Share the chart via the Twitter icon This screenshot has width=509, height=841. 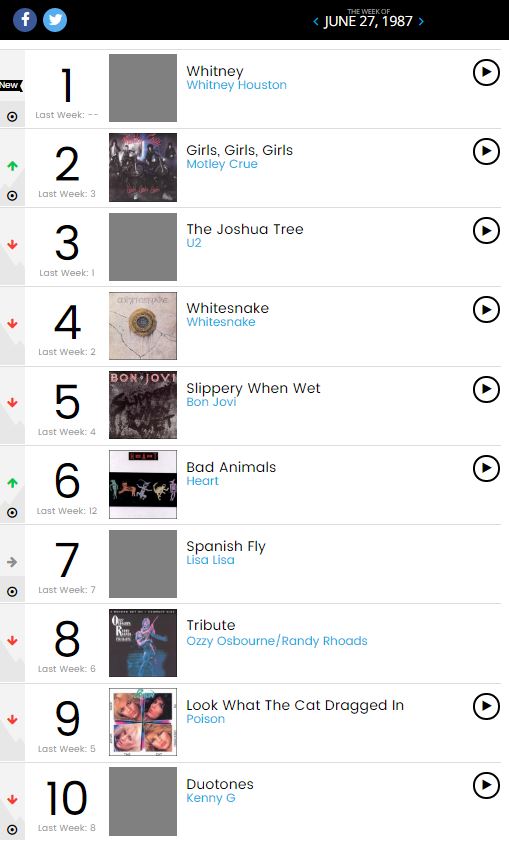click(x=55, y=20)
